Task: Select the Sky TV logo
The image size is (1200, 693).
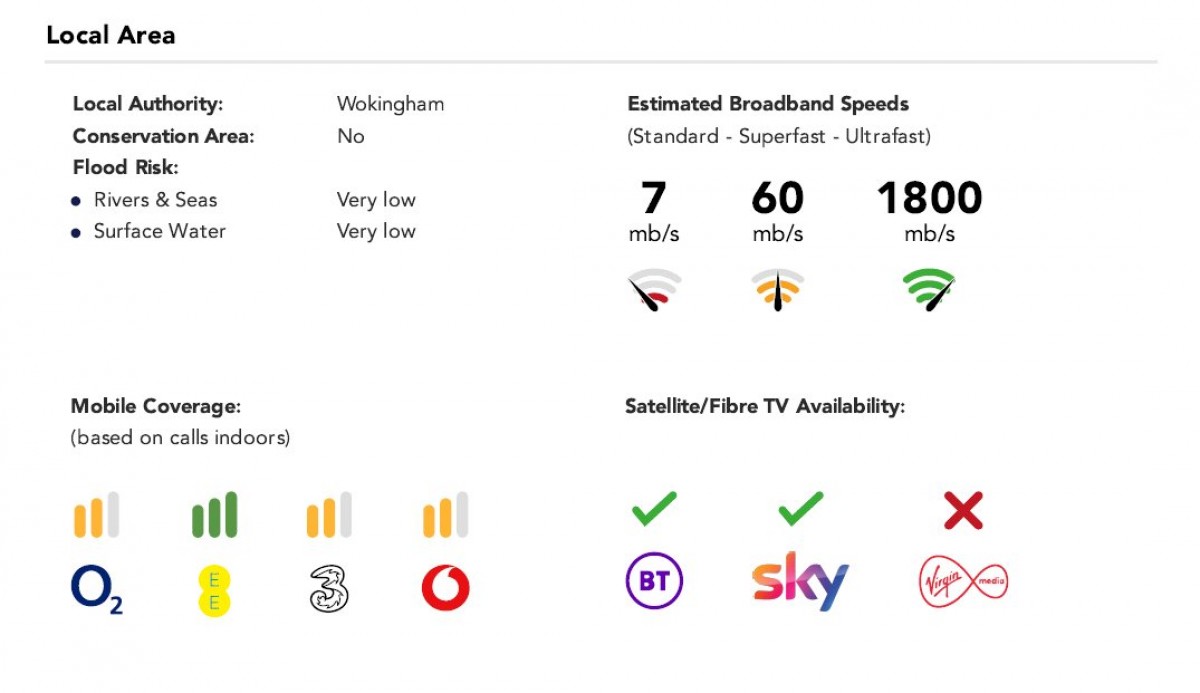Action: point(800,580)
